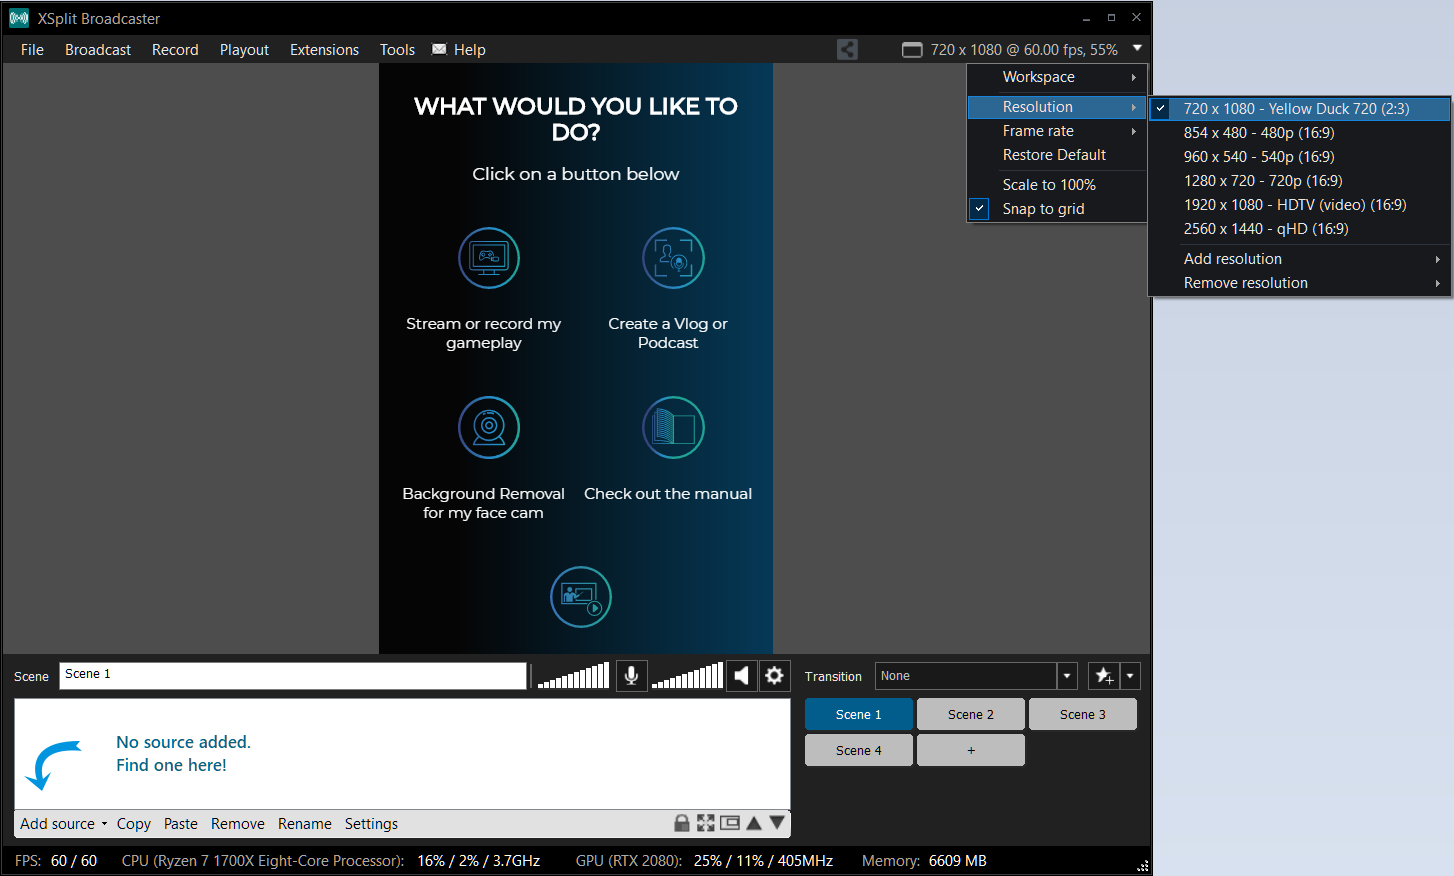Click 'Stream or record my gameplay' text
The image size is (1454, 876).
[x=484, y=333]
